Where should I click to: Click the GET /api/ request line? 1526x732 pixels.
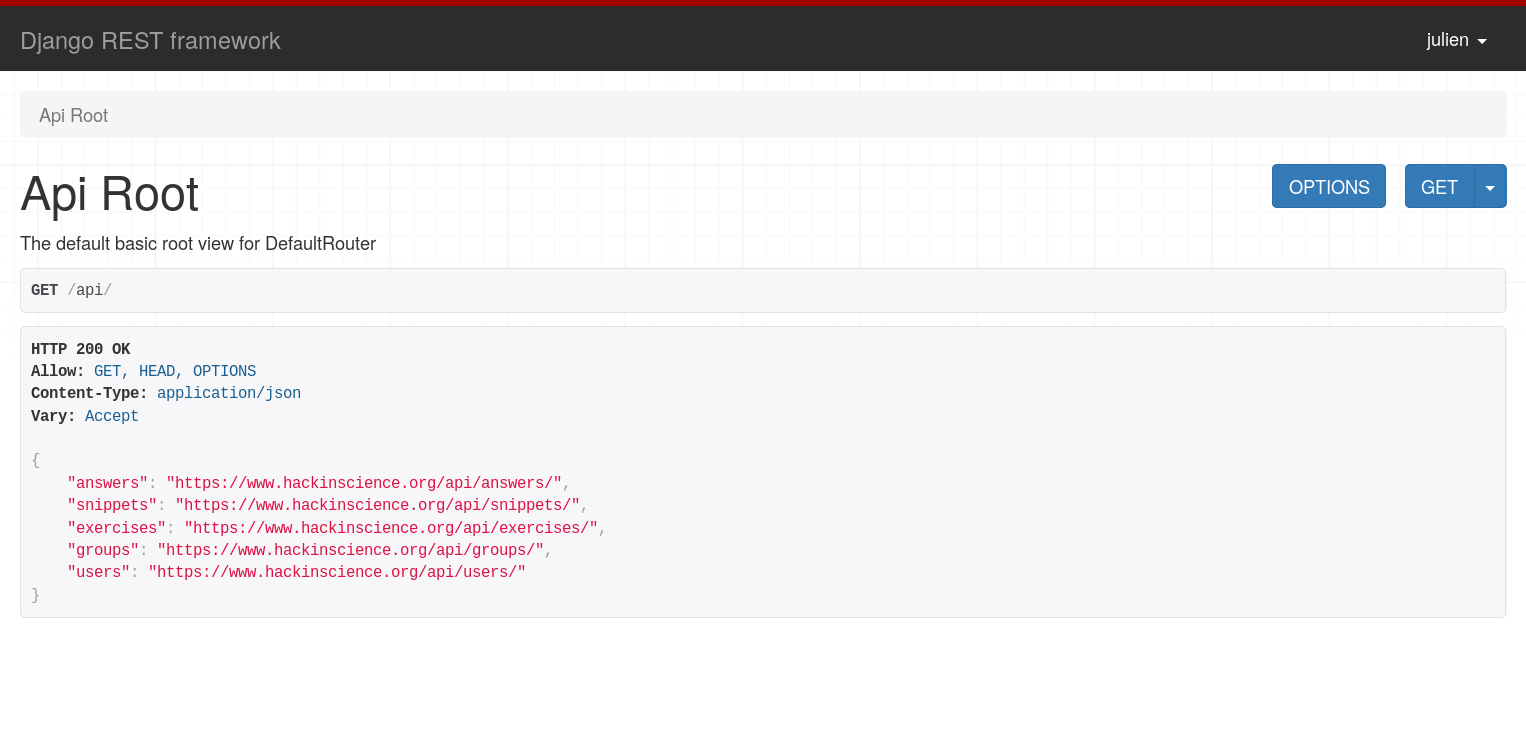[x=71, y=290]
